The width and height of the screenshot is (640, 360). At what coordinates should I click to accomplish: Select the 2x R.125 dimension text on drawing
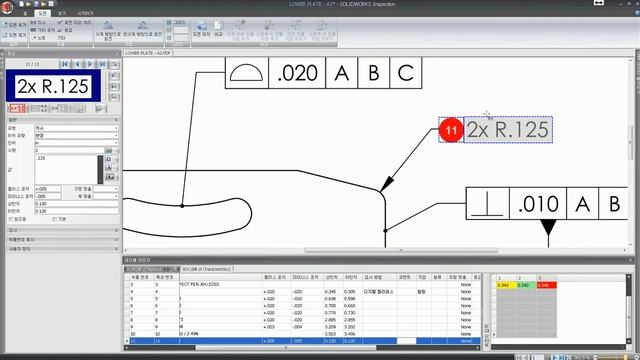tap(508, 130)
